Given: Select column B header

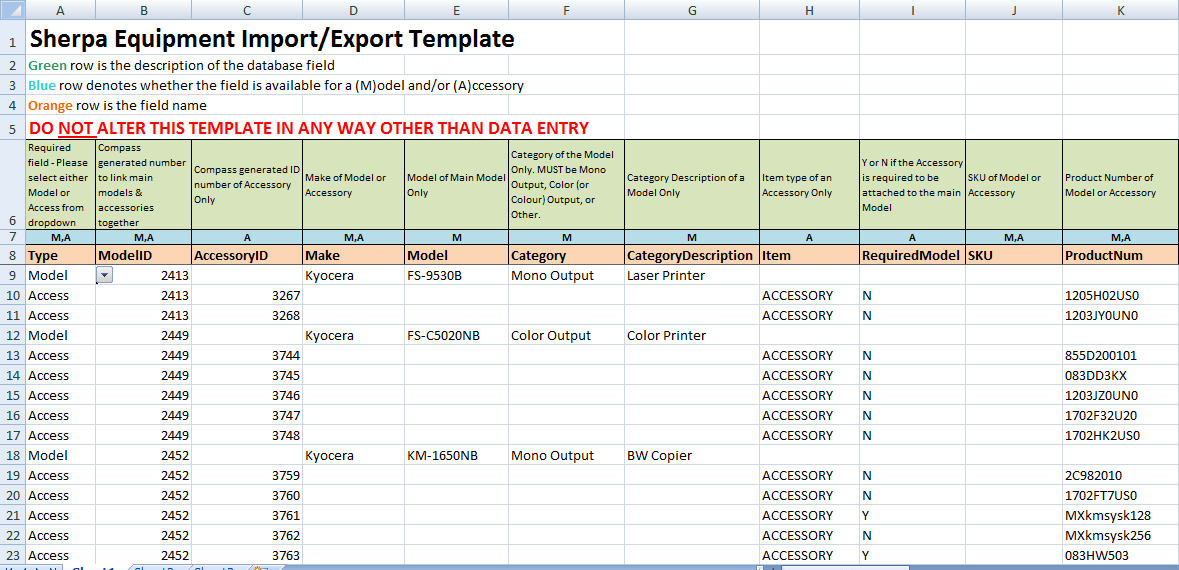Looking at the screenshot, I should [144, 10].
